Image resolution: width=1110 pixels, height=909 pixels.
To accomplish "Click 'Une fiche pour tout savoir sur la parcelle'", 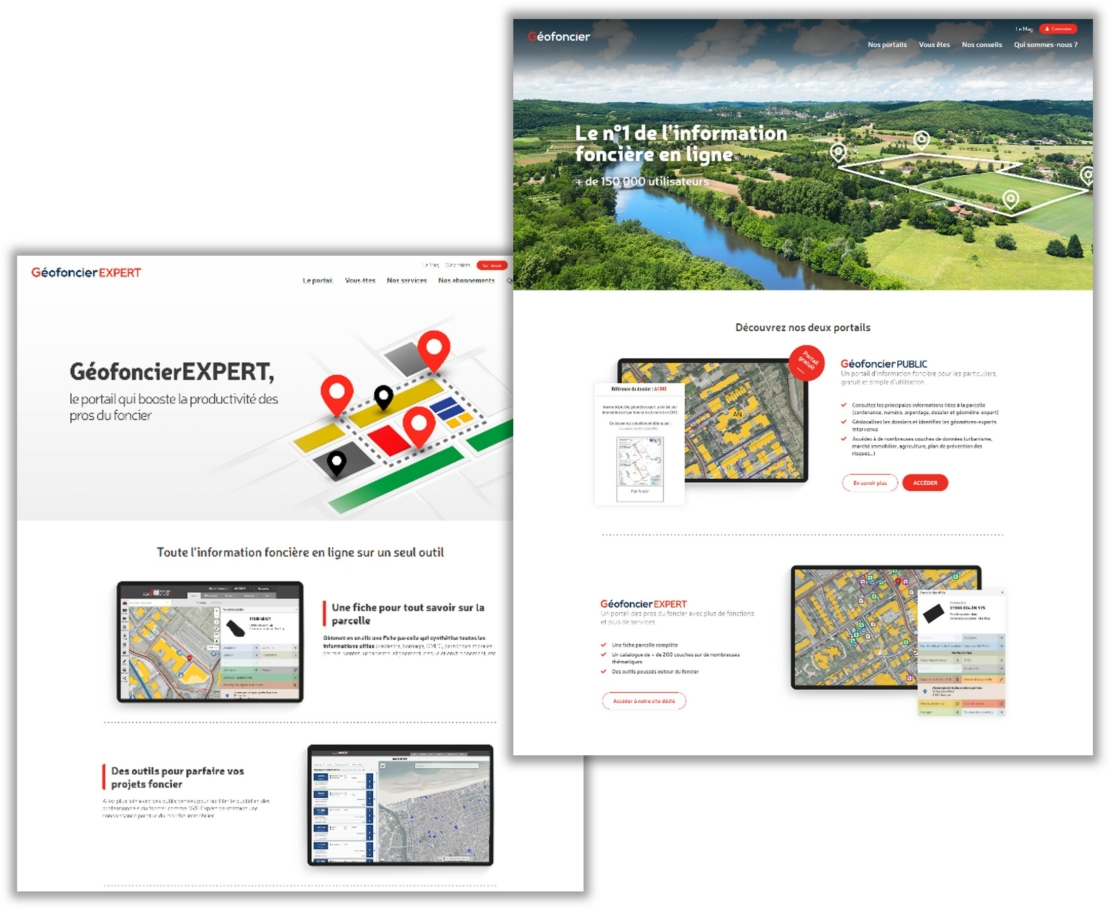I will click(408, 614).
